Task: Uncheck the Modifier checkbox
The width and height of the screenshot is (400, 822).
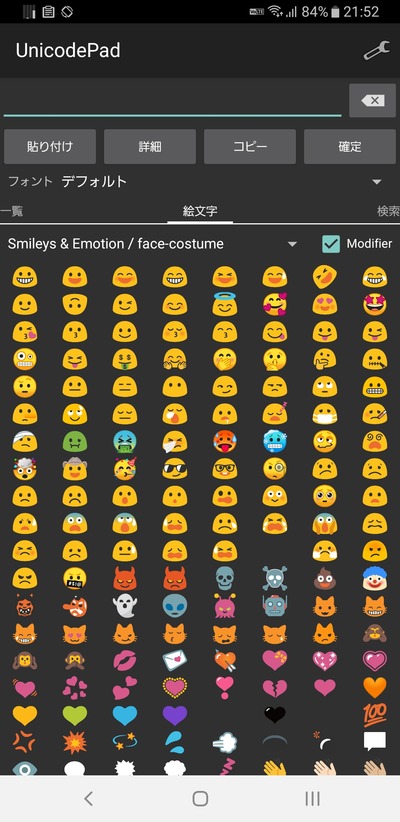Action: (331, 244)
